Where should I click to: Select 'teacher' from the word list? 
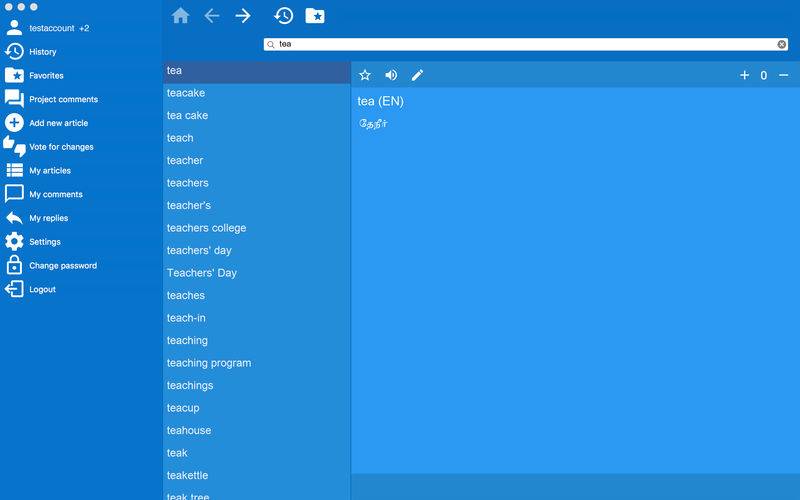[x=185, y=160]
